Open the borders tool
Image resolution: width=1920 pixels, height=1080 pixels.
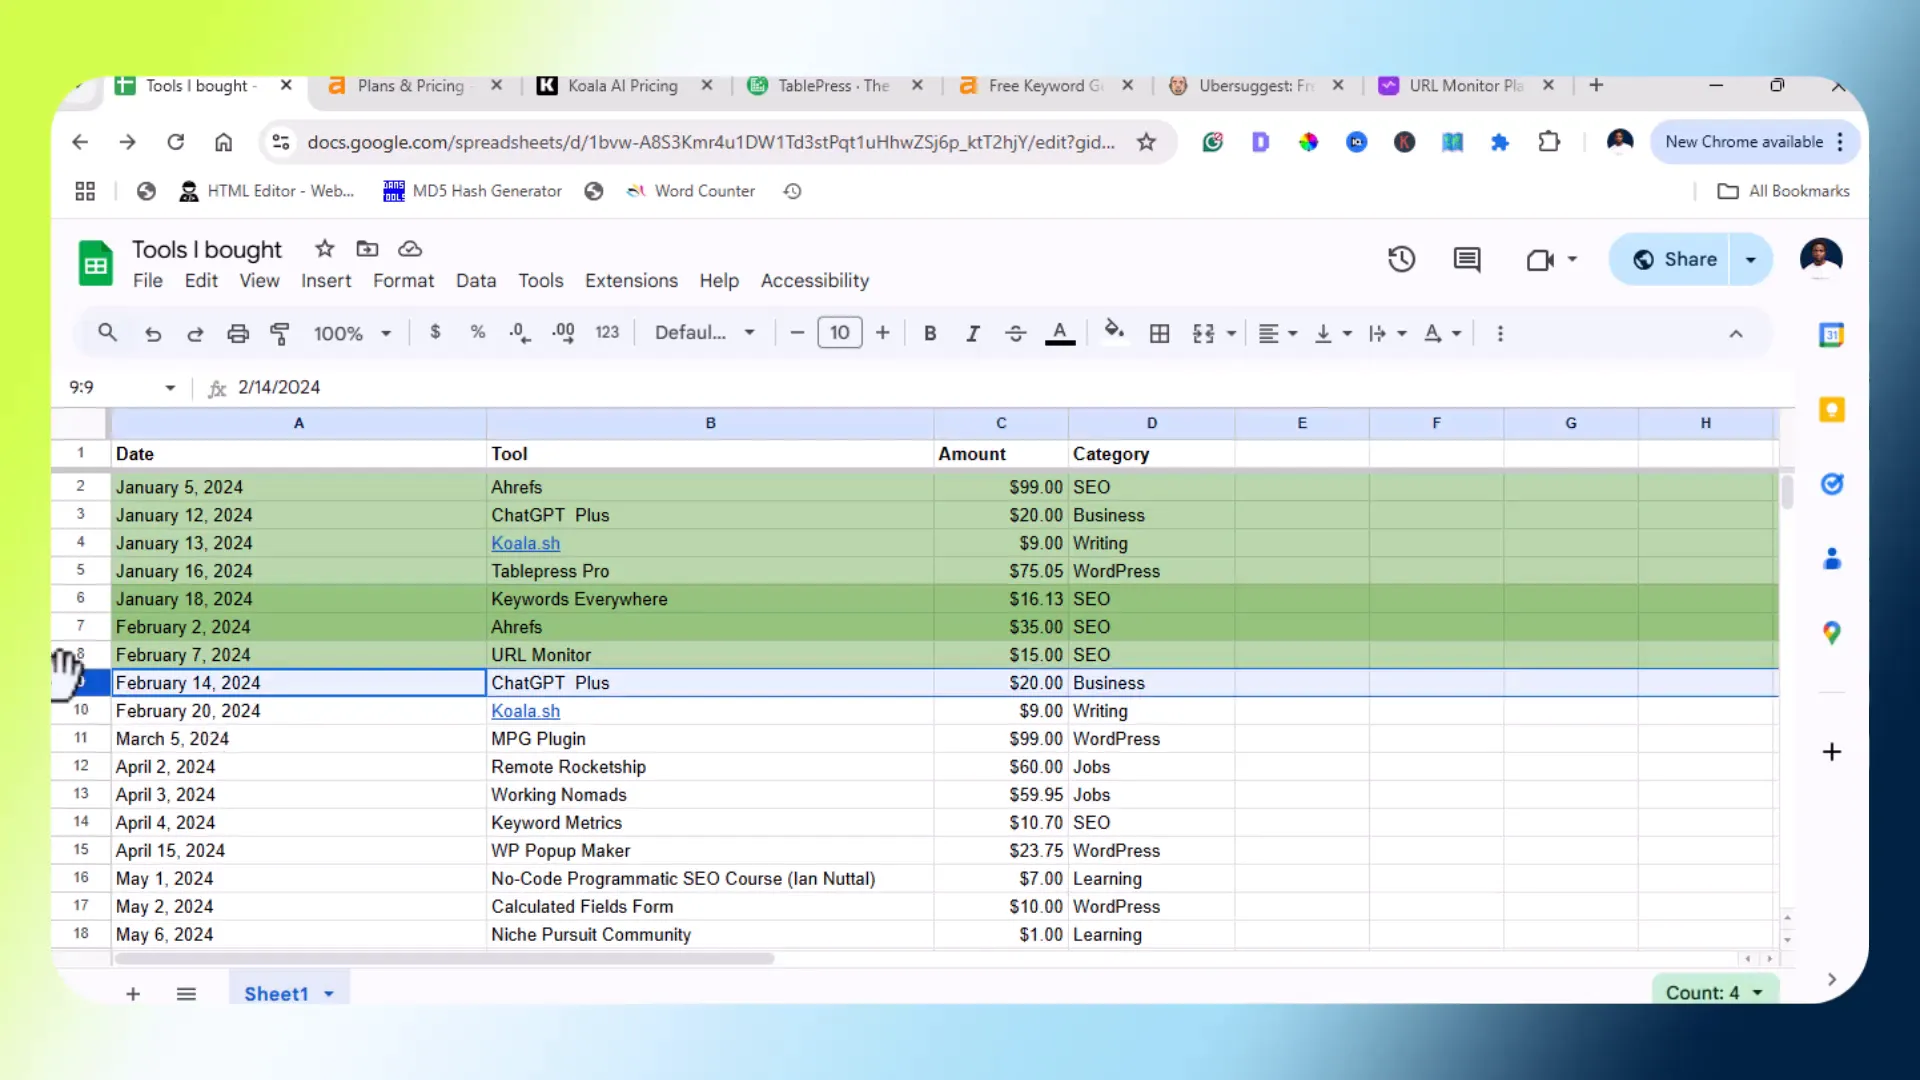[x=1159, y=334]
